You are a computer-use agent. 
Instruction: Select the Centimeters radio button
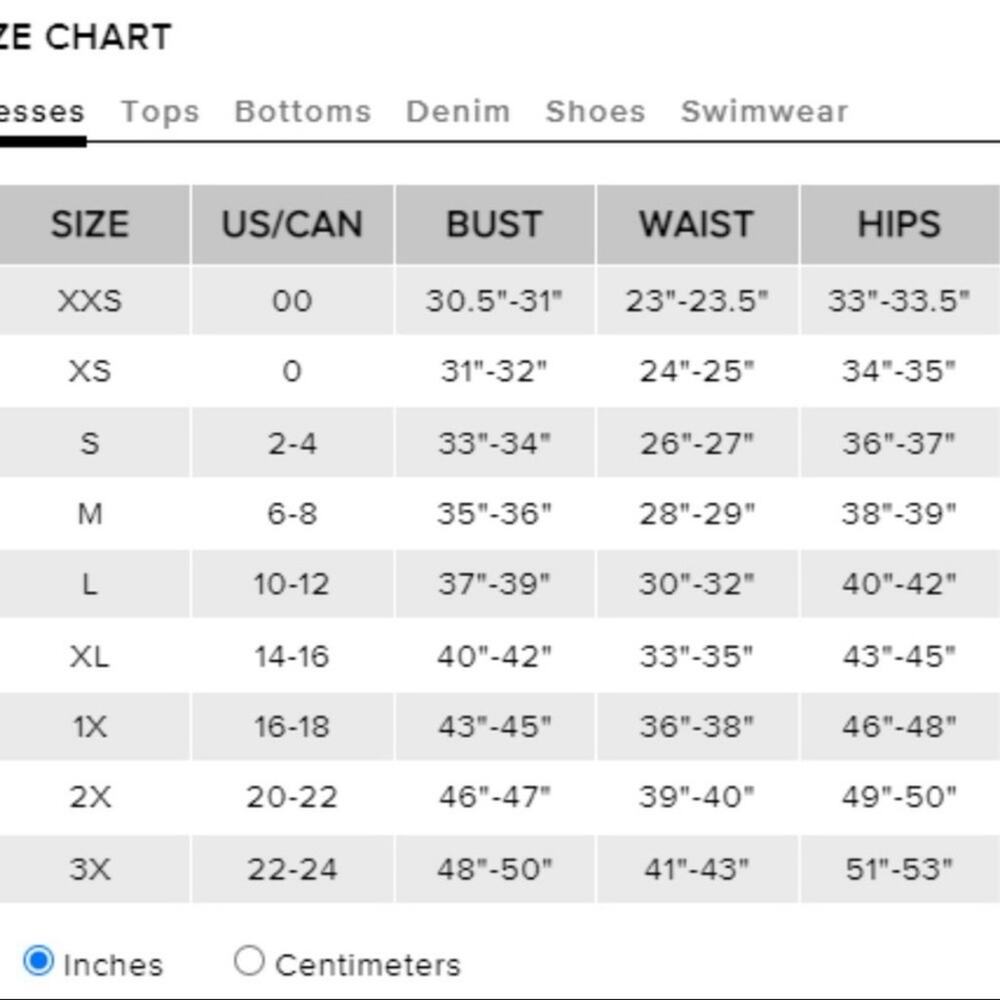click(x=249, y=960)
